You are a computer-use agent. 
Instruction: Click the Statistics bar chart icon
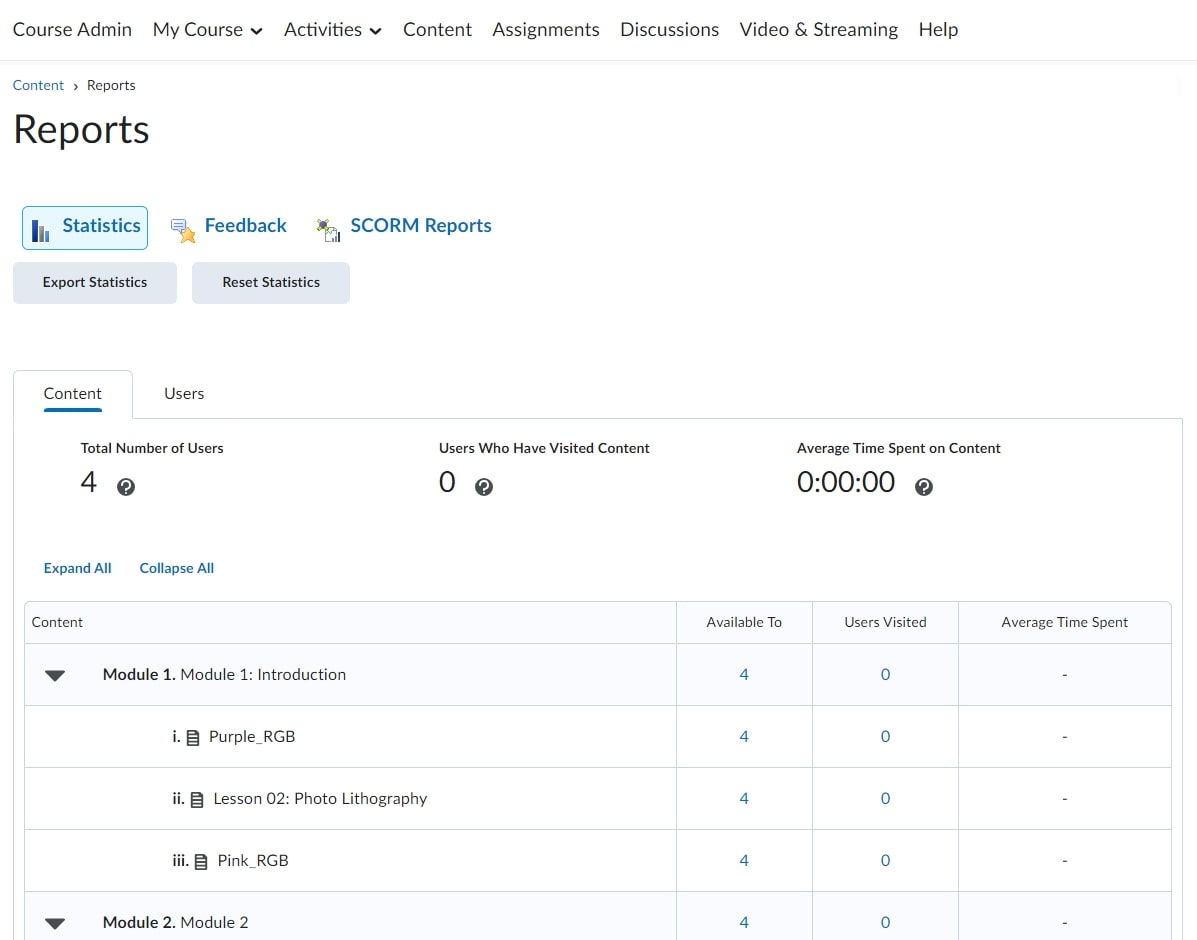(x=41, y=229)
